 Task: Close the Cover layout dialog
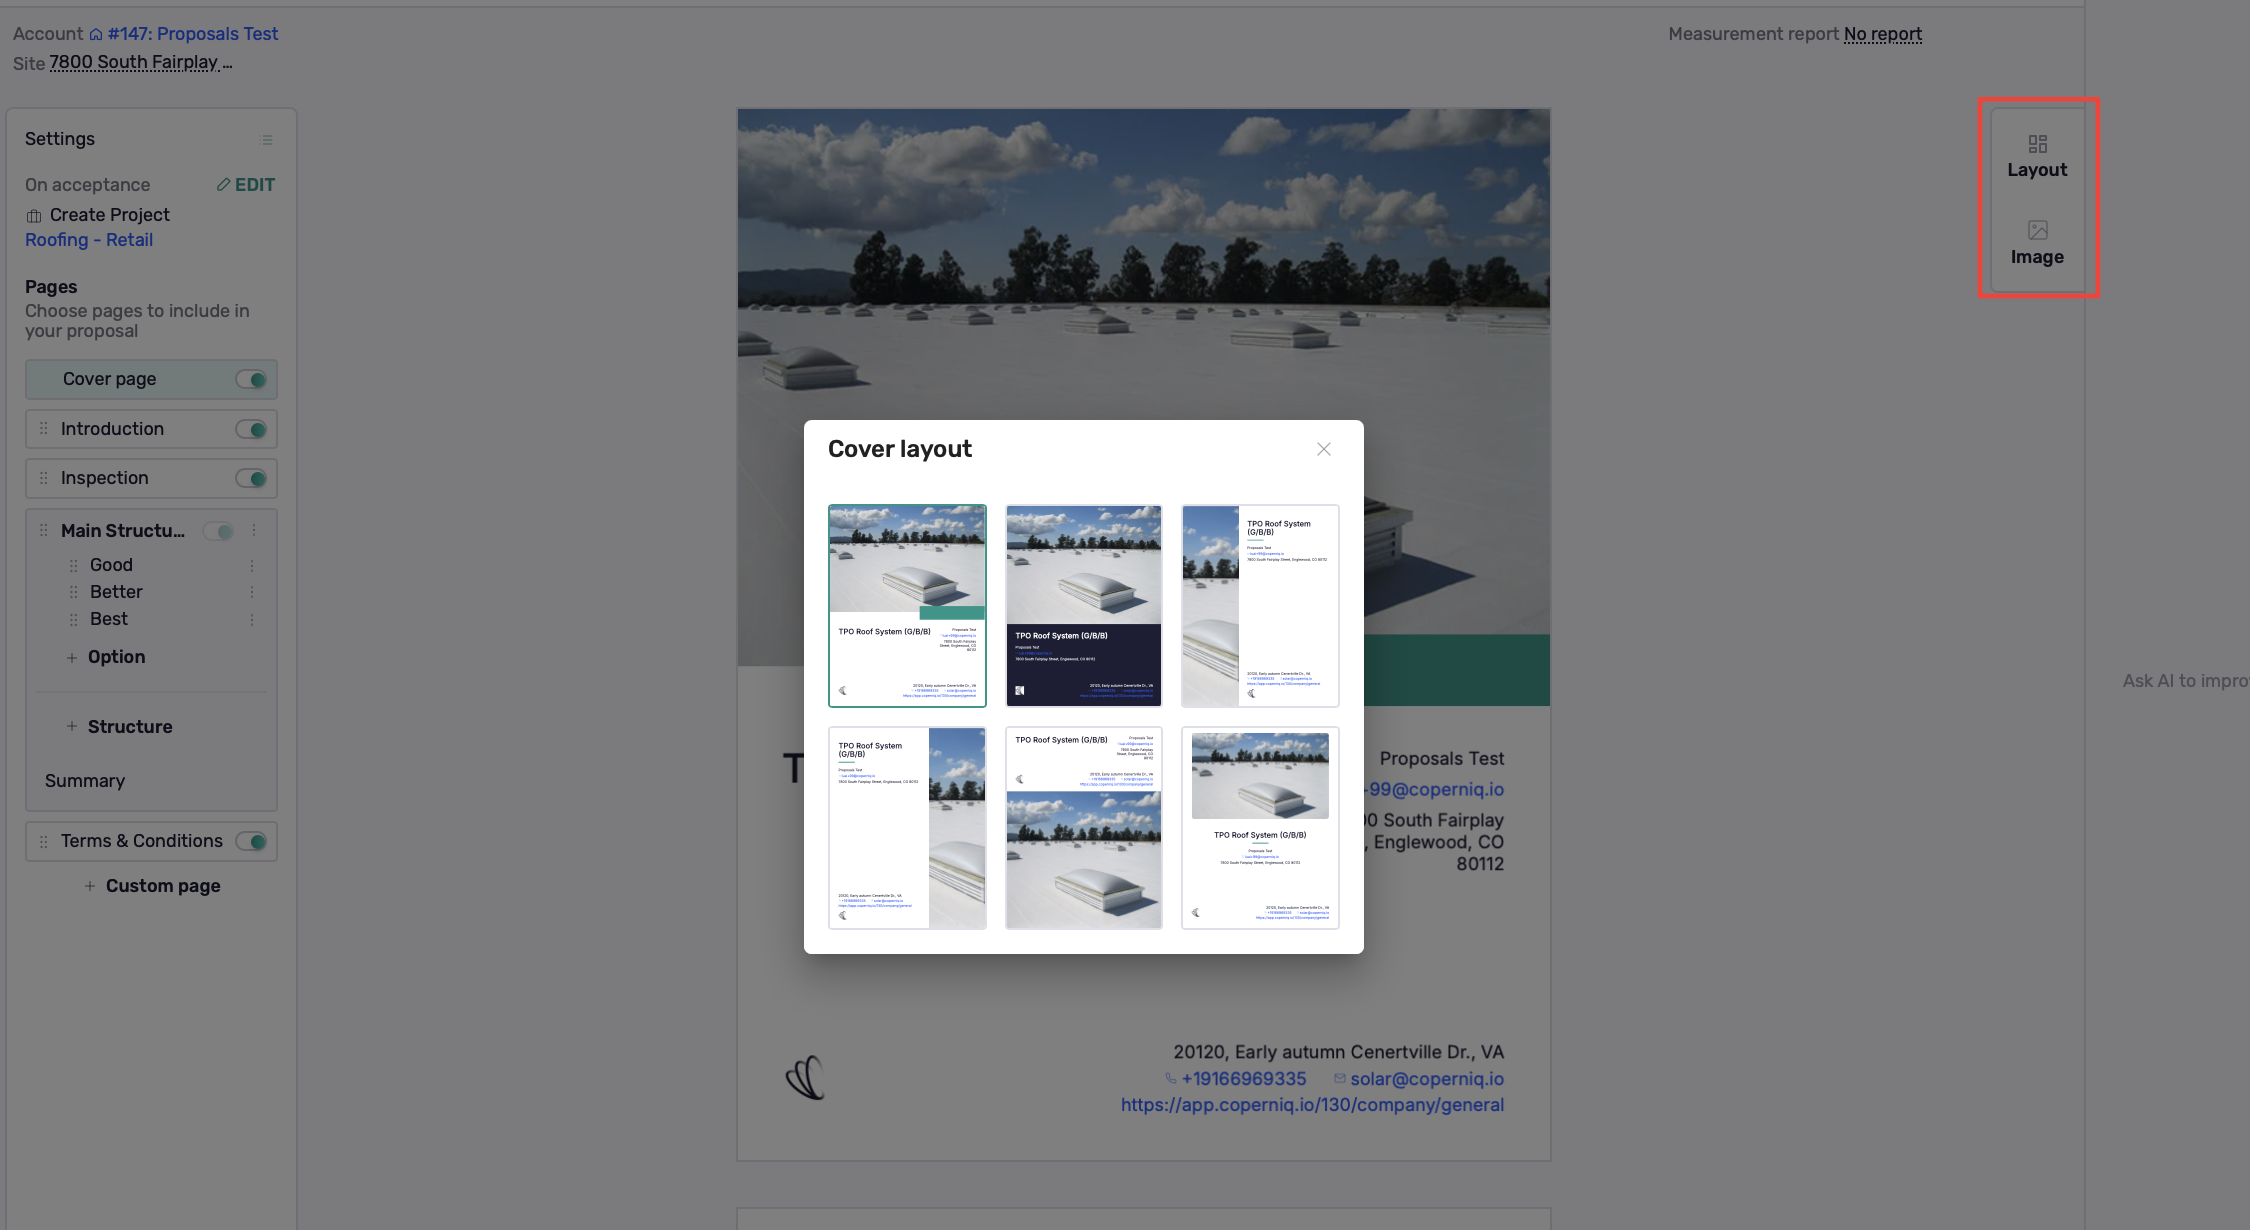[1323, 449]
